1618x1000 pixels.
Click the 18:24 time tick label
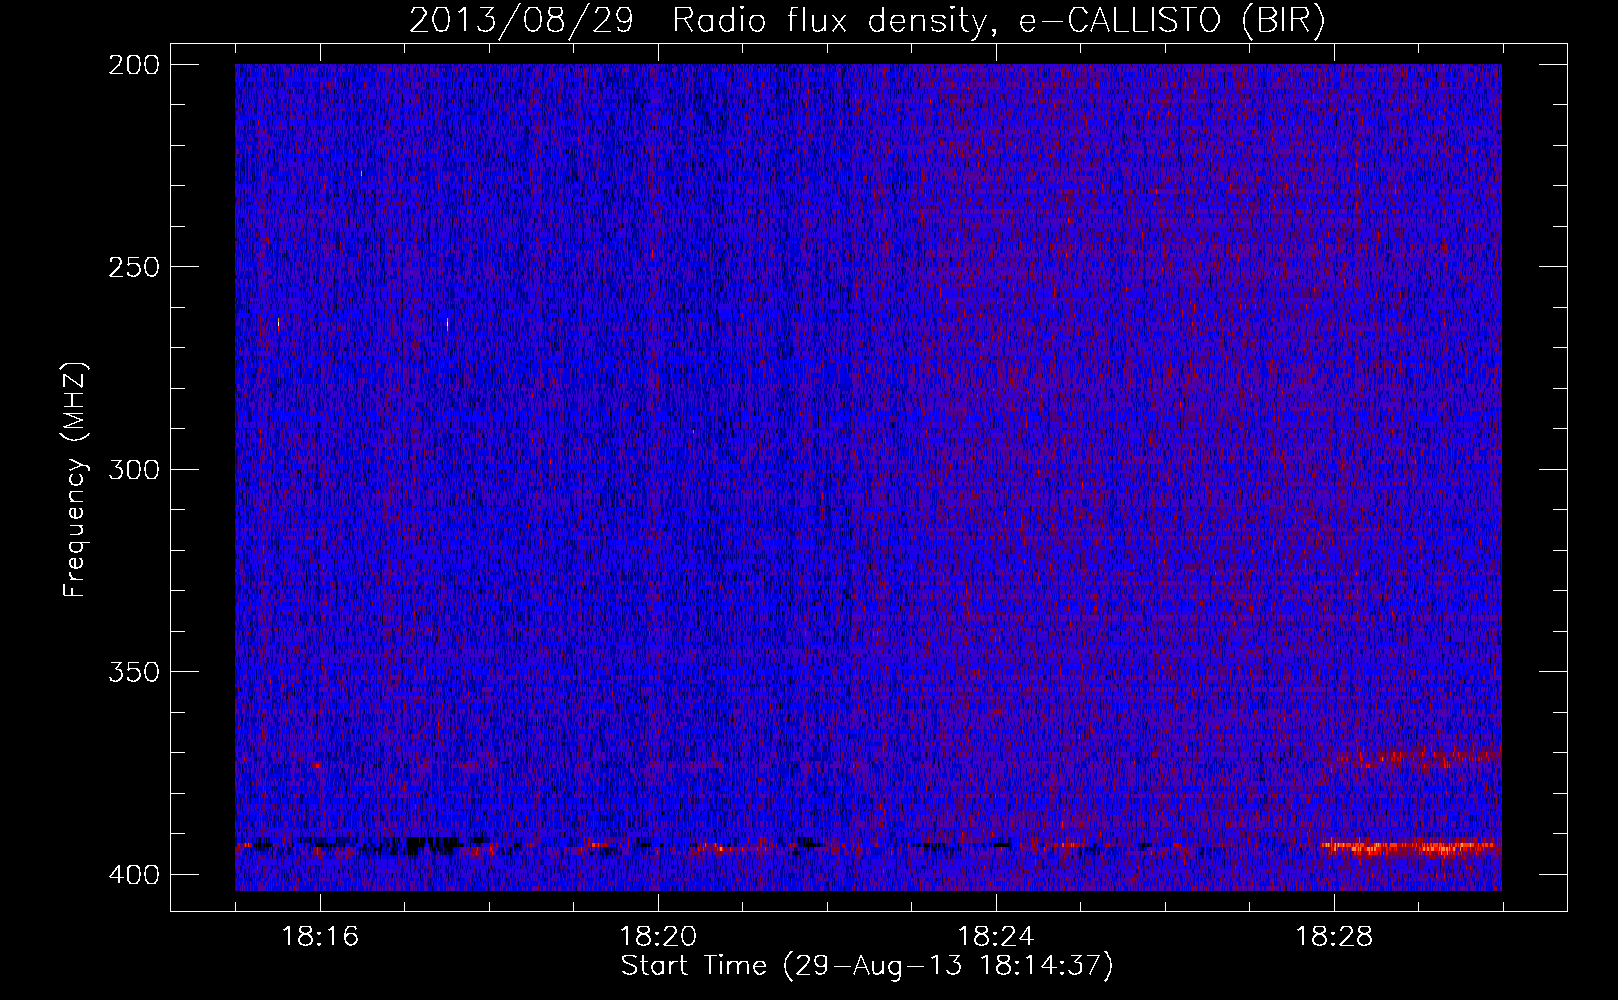(996, 937)
